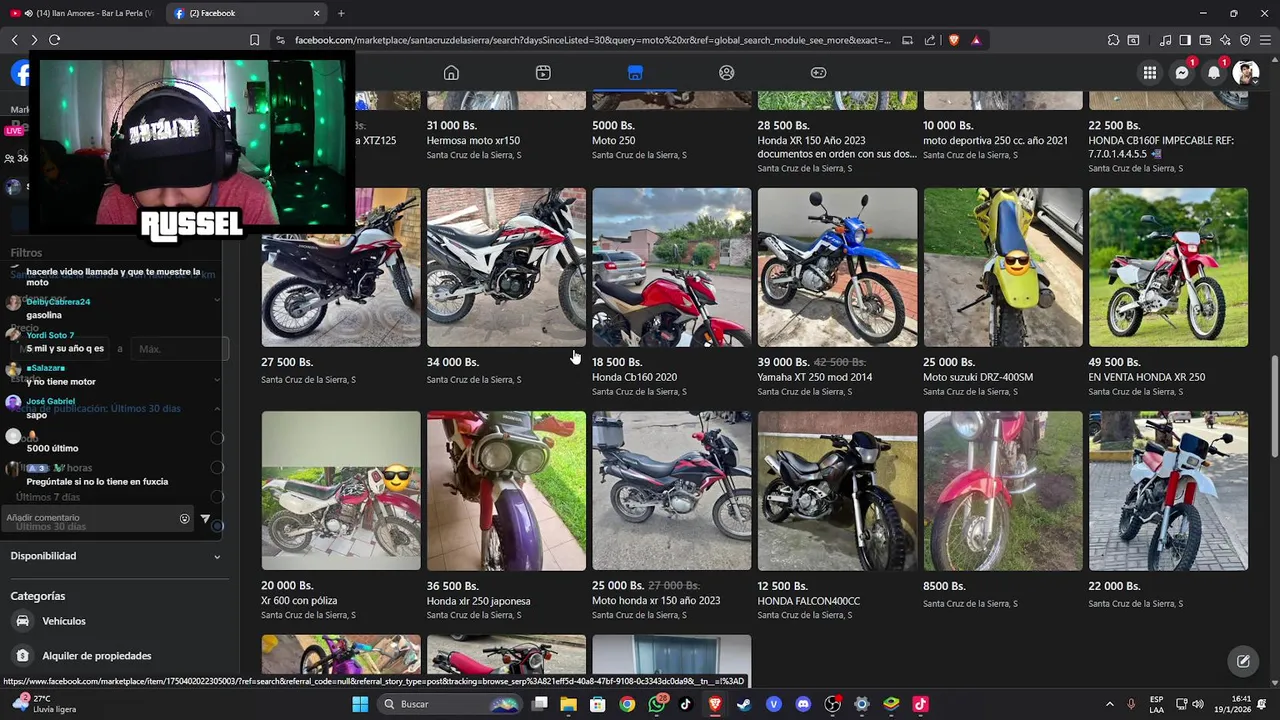Open the 34 000 Bs. motorcycle listing photo
The width and height of the screenshot is (1280, 720).
pos(506,267)
